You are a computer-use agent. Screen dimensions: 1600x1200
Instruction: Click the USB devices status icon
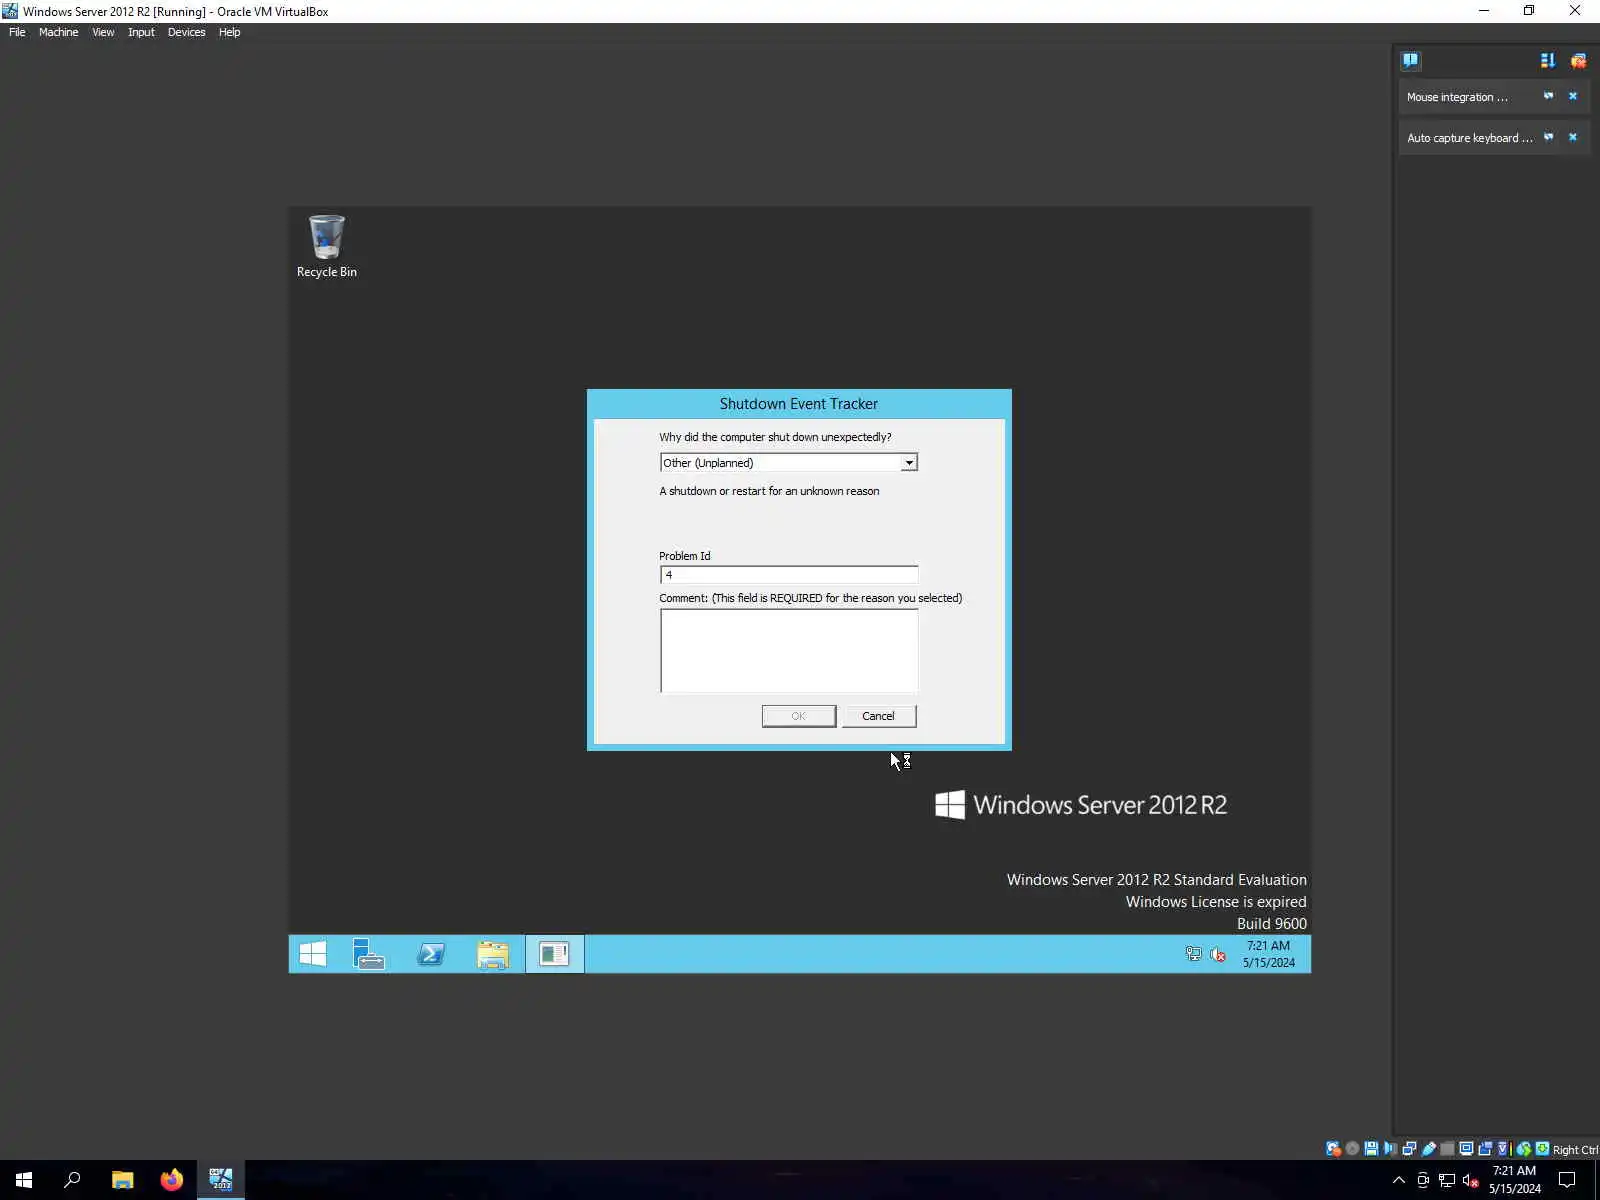pos(1429,1149)
